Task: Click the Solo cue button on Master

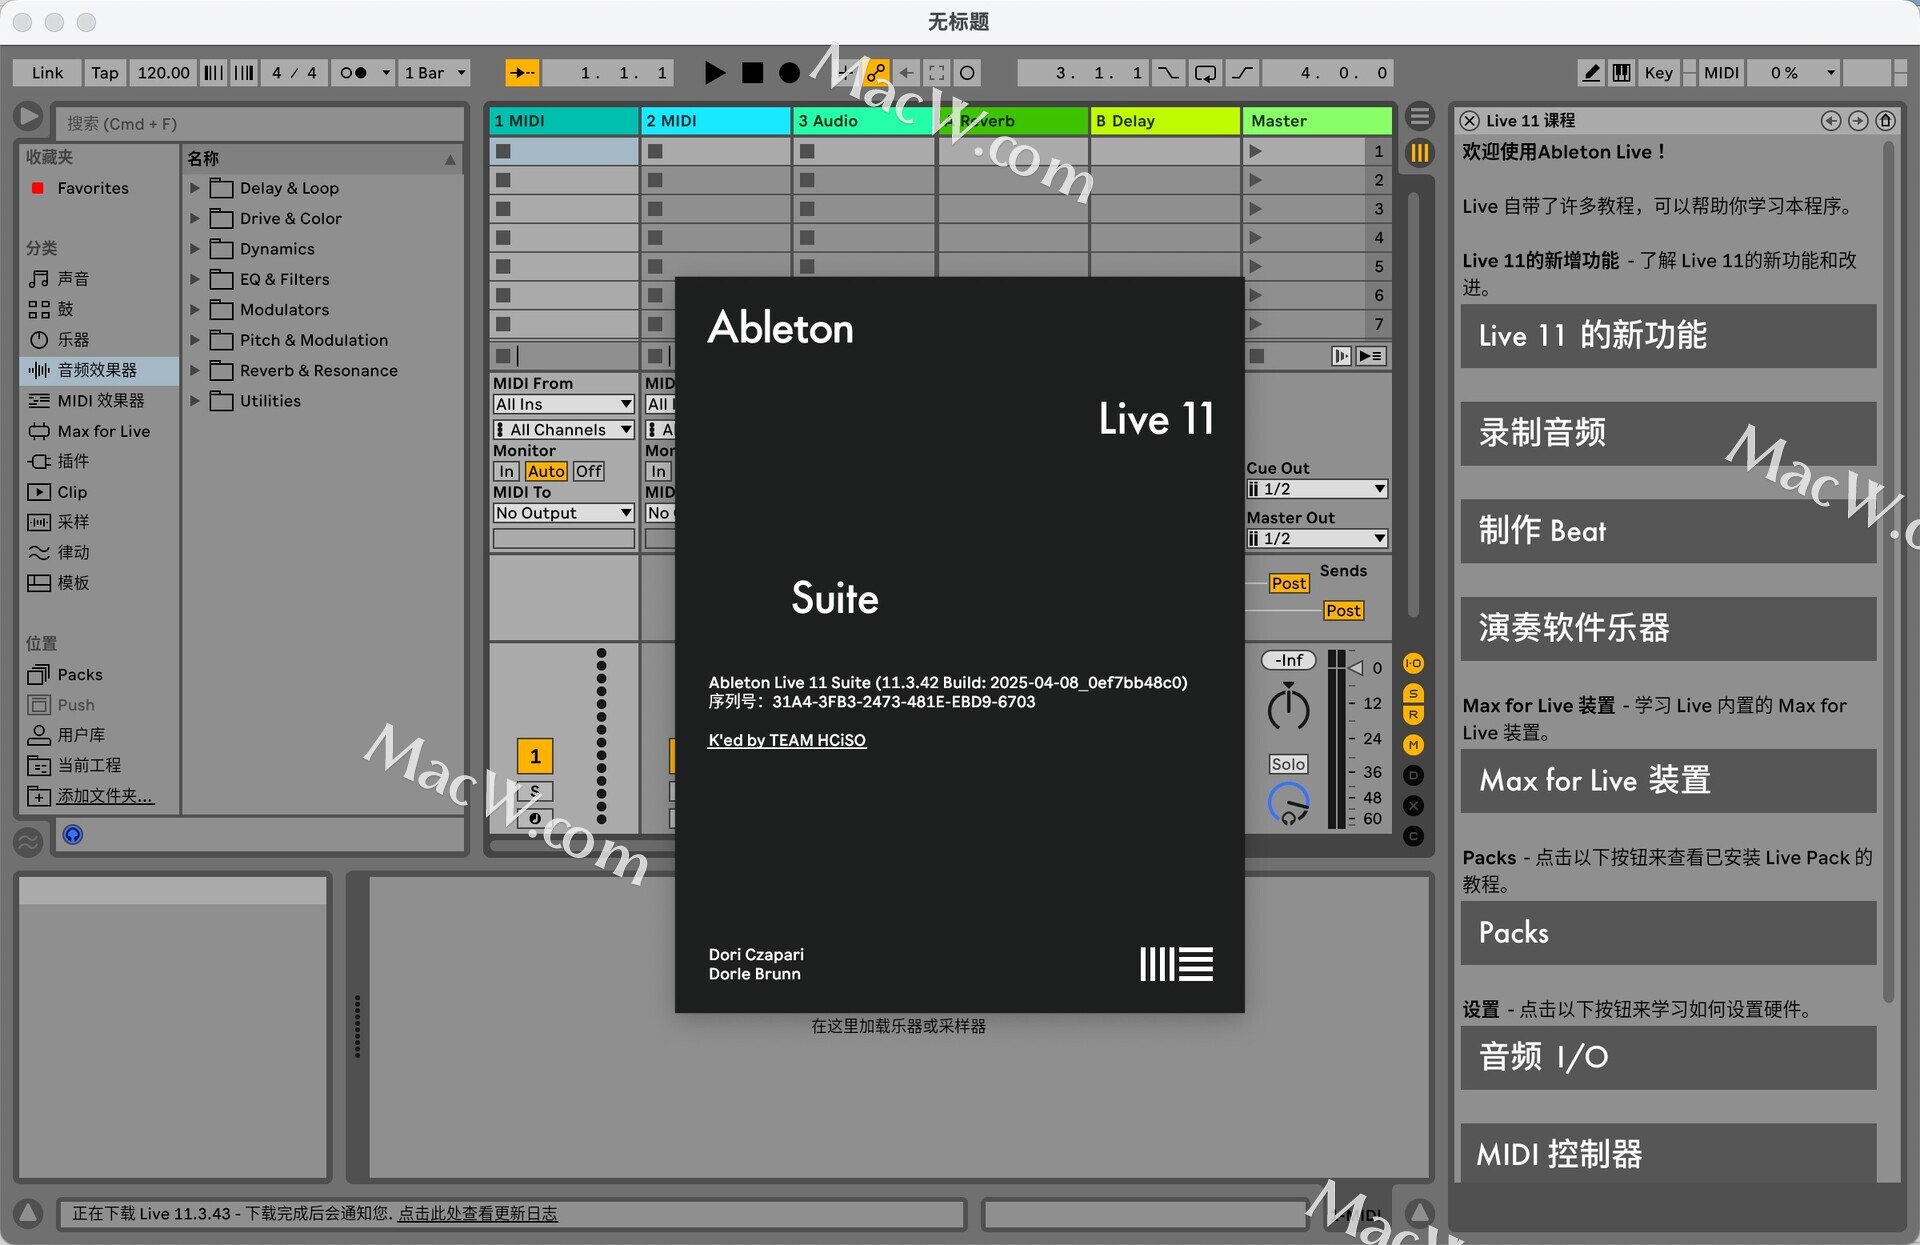Action: (1287, 764)
